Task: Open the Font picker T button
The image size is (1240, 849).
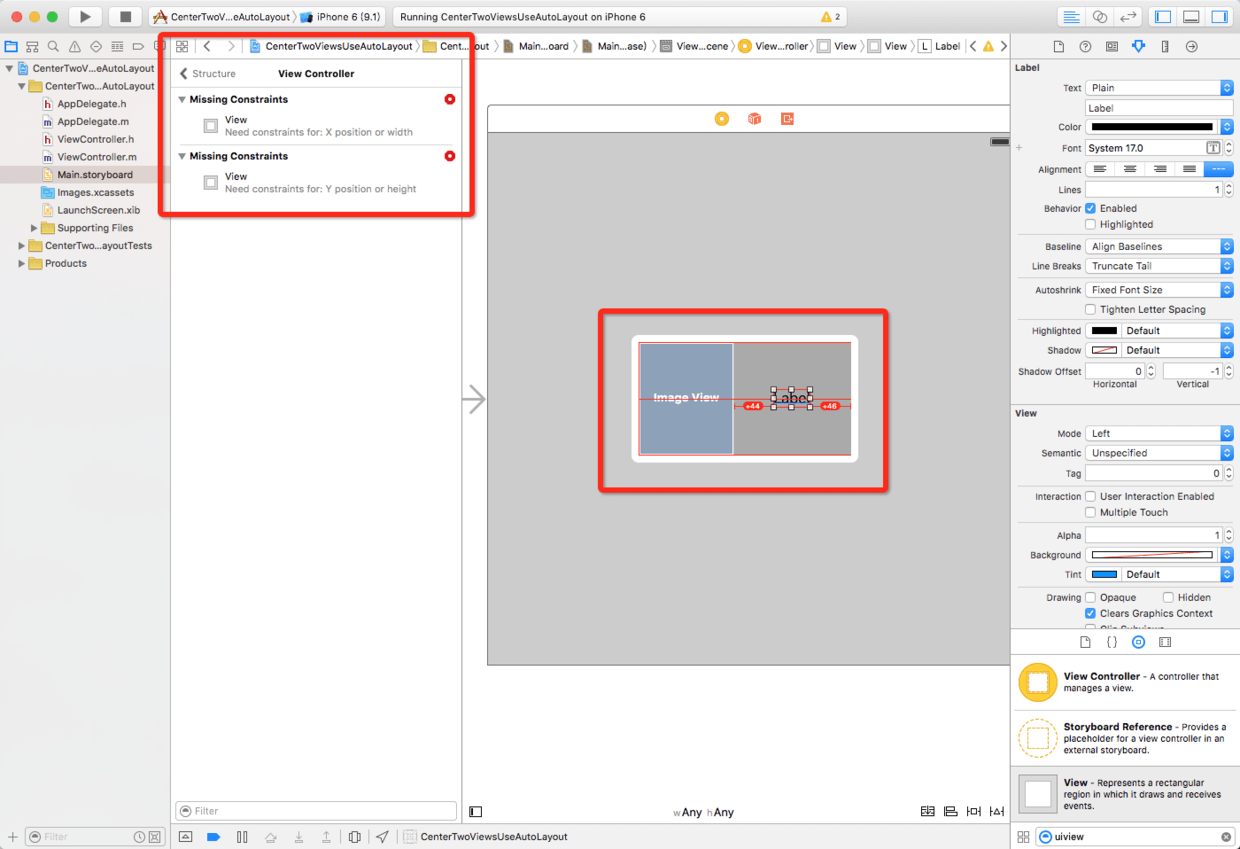Action: [1212, 148]
